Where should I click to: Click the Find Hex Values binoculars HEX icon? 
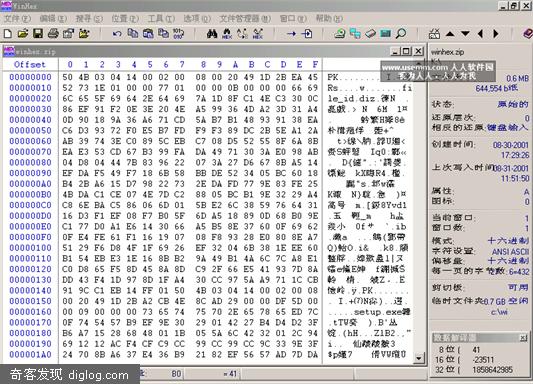pos(227,34)
